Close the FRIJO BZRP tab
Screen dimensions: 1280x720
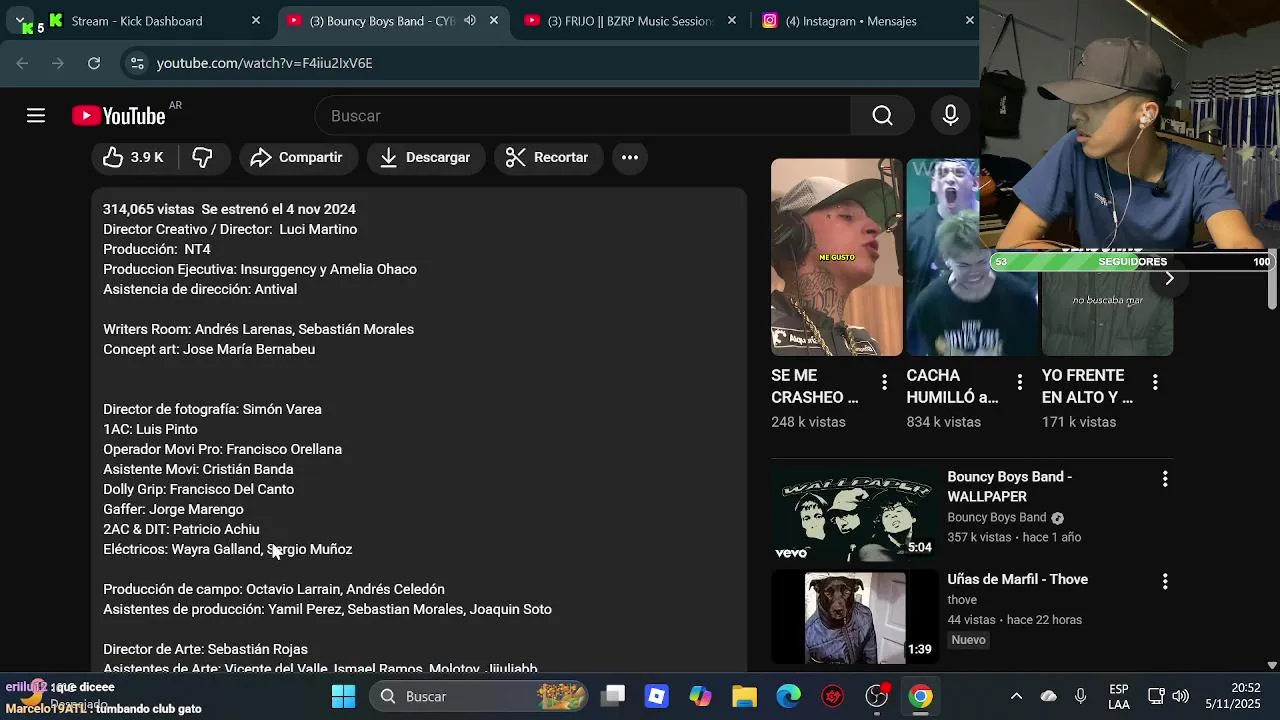[x=732, y=20]
